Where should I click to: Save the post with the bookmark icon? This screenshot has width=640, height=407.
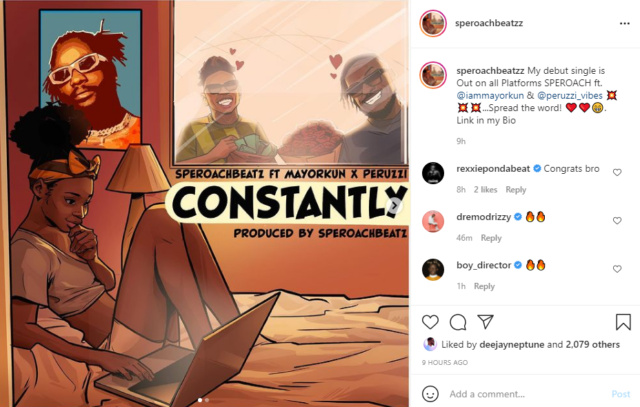(x=623, y=322)
